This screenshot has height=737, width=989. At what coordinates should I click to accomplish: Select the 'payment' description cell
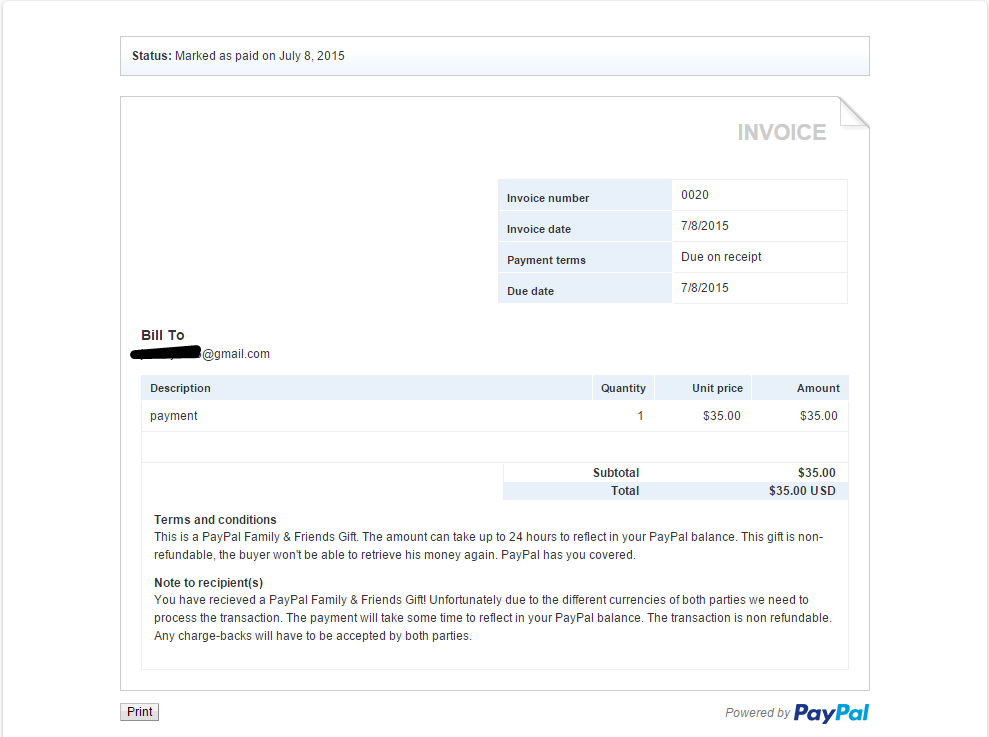173,416
